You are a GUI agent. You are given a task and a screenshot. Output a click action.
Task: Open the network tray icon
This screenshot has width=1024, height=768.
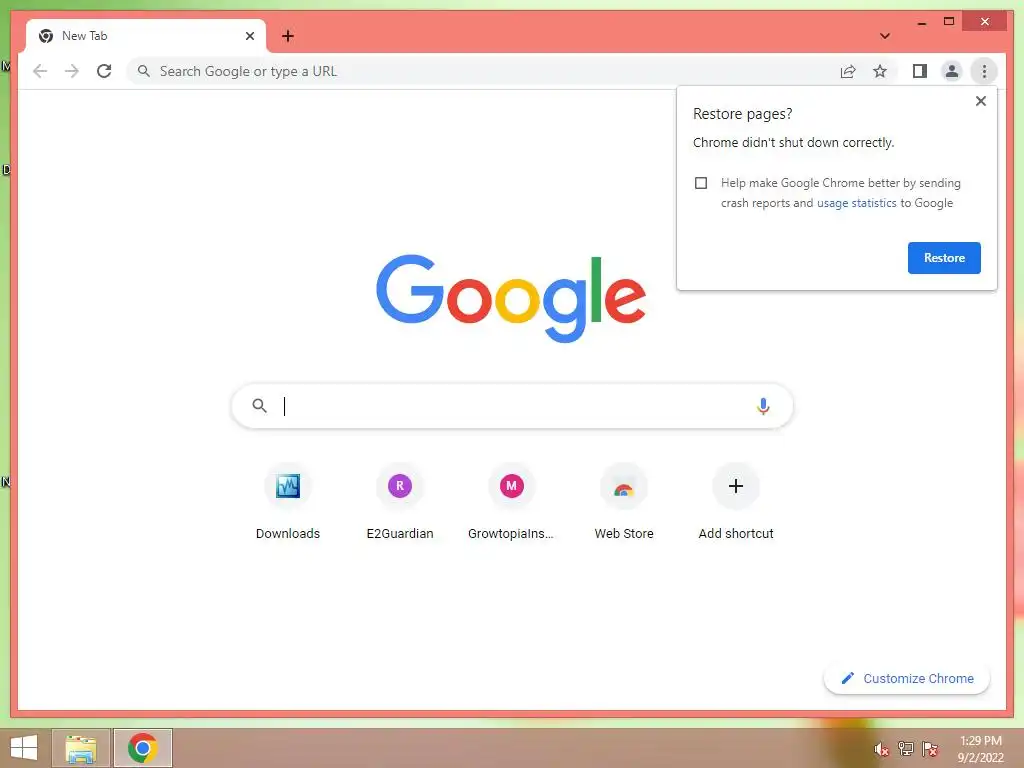(906, 749)
